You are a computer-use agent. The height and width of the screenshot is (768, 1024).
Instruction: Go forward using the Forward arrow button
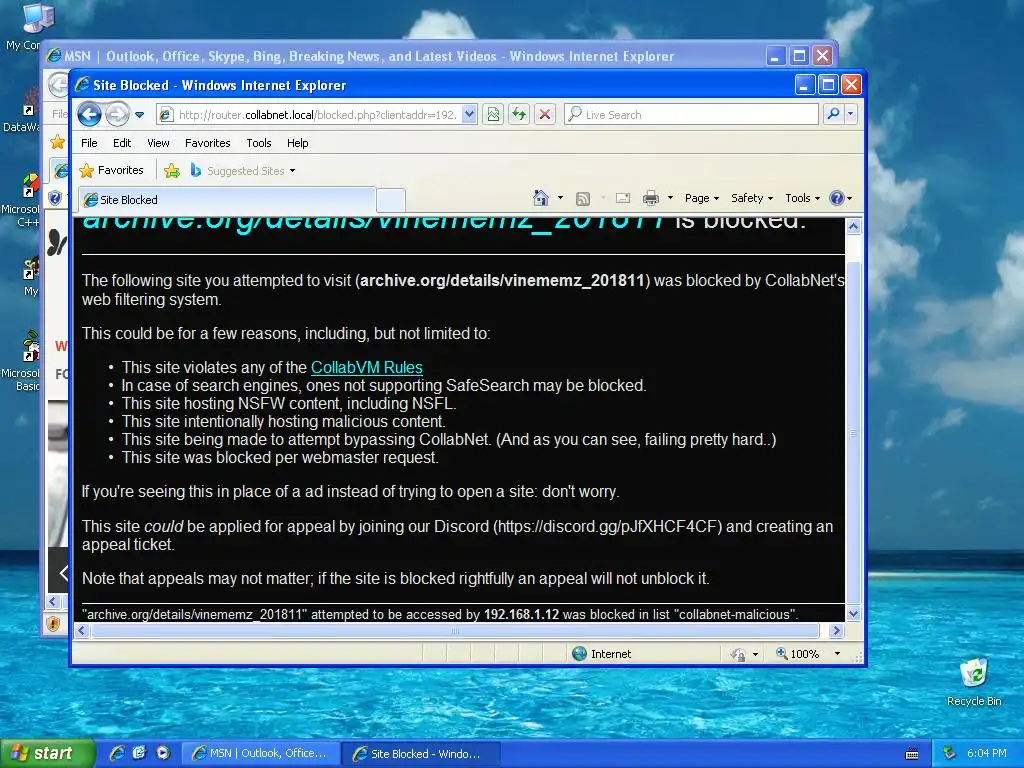pyautogui.click(x=118, y=114)
